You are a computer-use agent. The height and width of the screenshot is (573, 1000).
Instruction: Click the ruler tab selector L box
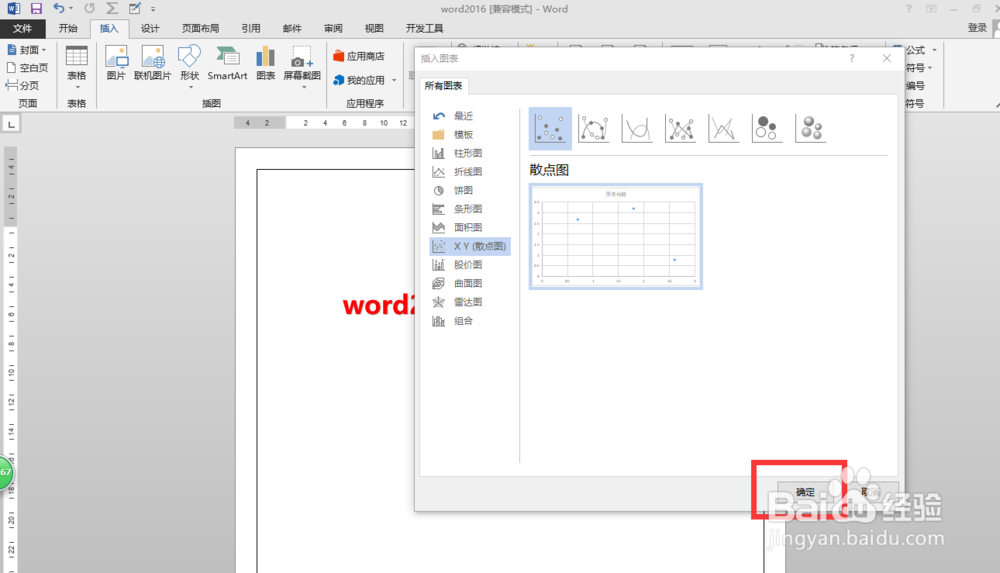coord(11,124)
